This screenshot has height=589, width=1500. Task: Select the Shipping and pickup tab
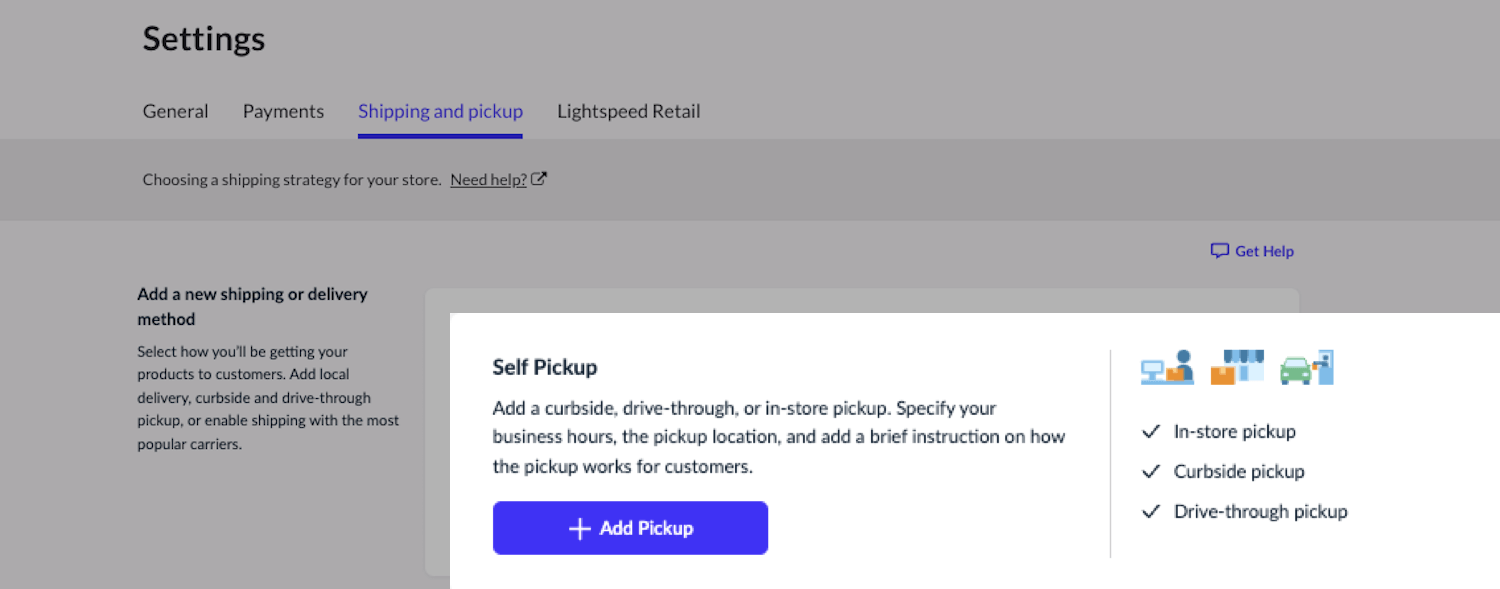tap(440, 111)
